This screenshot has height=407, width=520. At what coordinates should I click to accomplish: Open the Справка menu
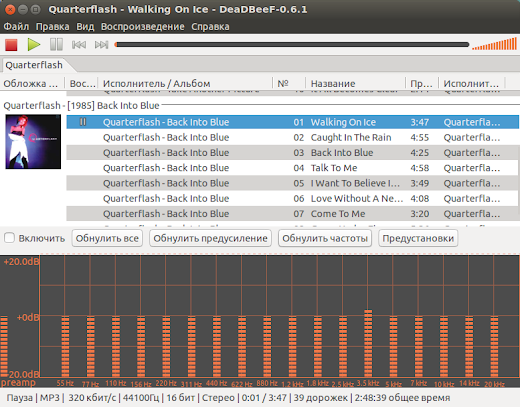(x=210, y=26)
